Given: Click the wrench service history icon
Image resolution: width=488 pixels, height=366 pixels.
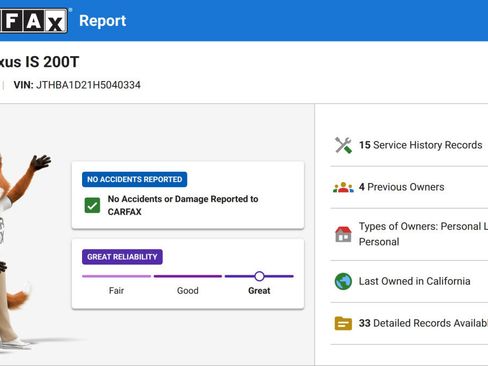Looking at the screenshot, I should tap(343, 145).
